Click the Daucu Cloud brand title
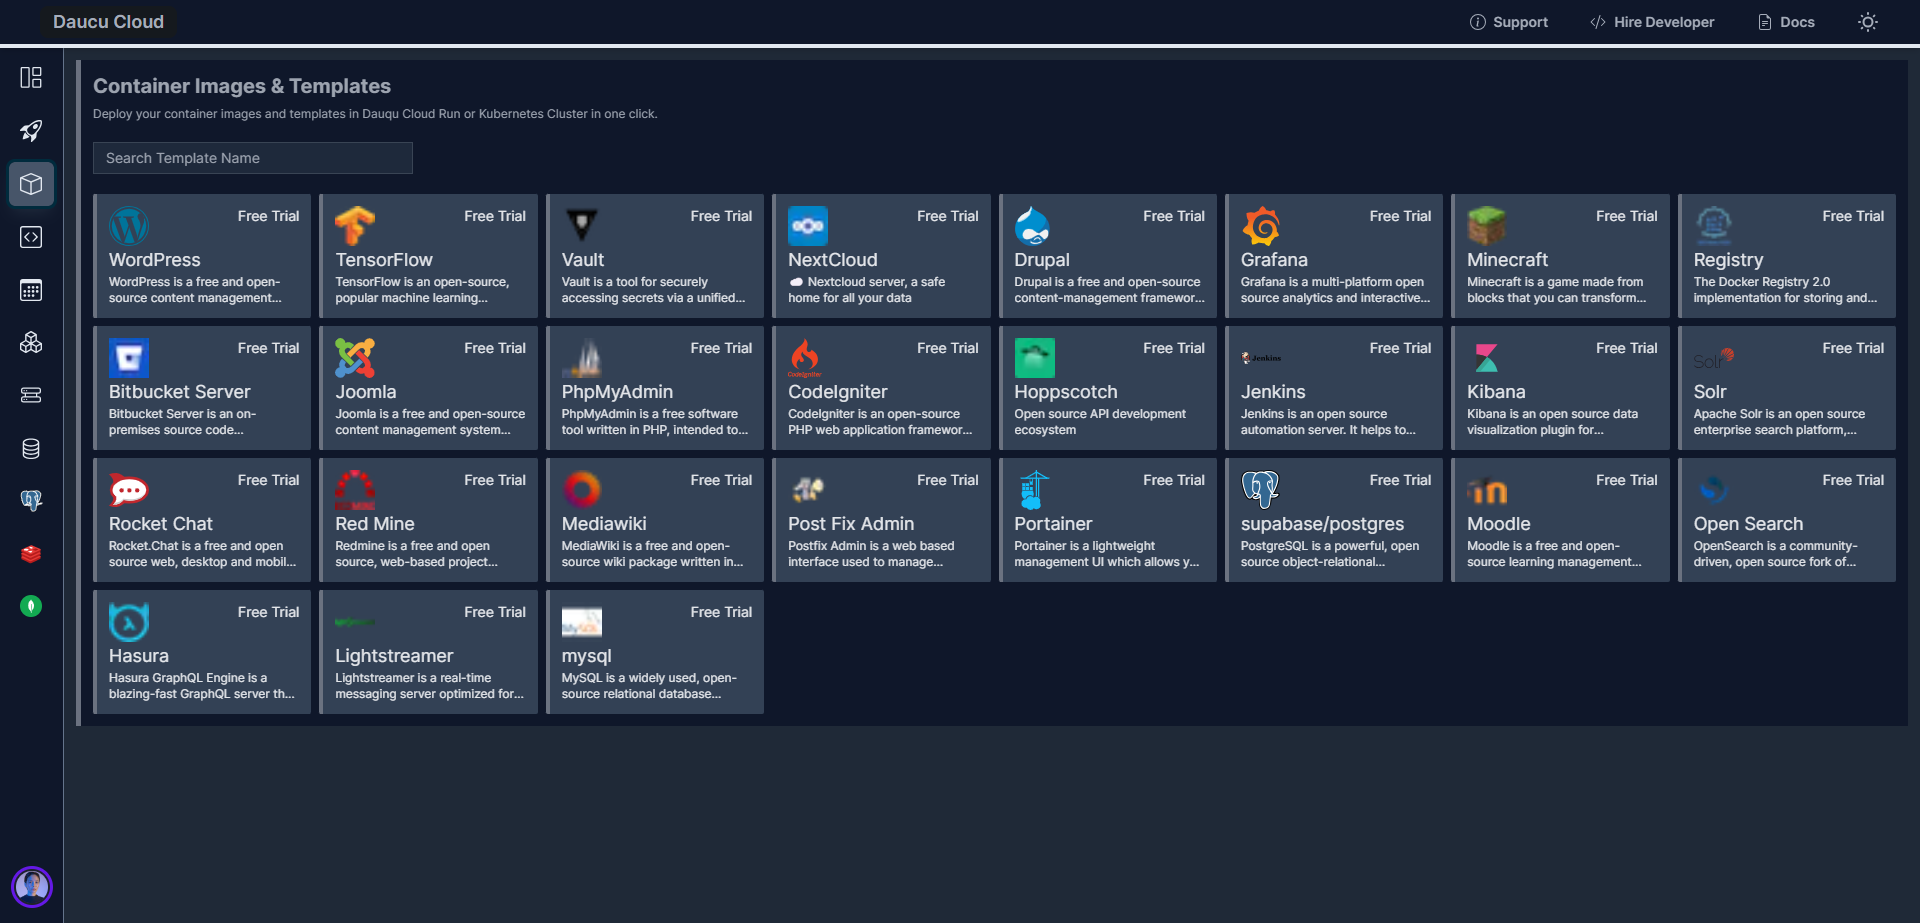This screenshot has width=1920, height=923. click(x=108, y=22)
